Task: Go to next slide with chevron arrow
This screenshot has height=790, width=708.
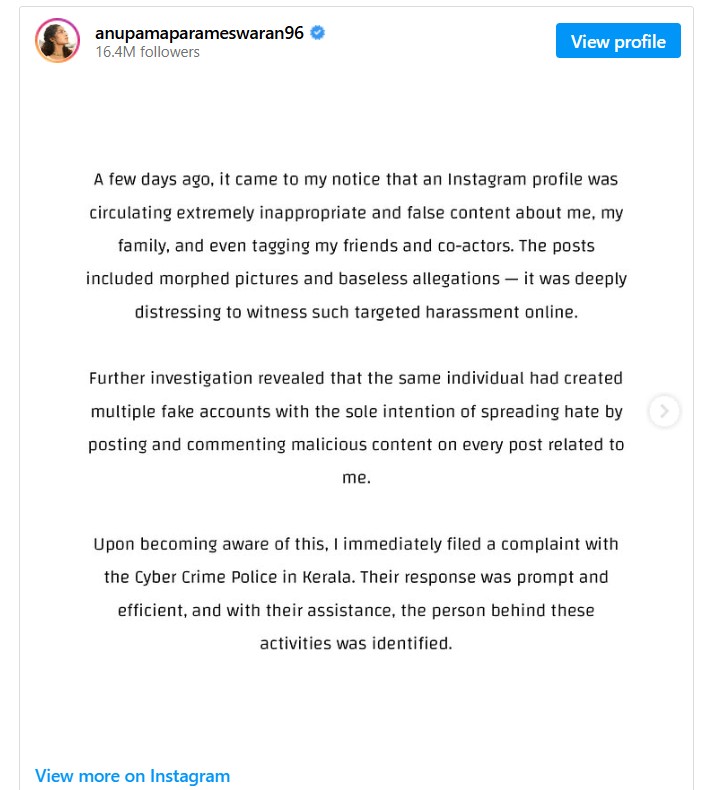Action: 664,411
